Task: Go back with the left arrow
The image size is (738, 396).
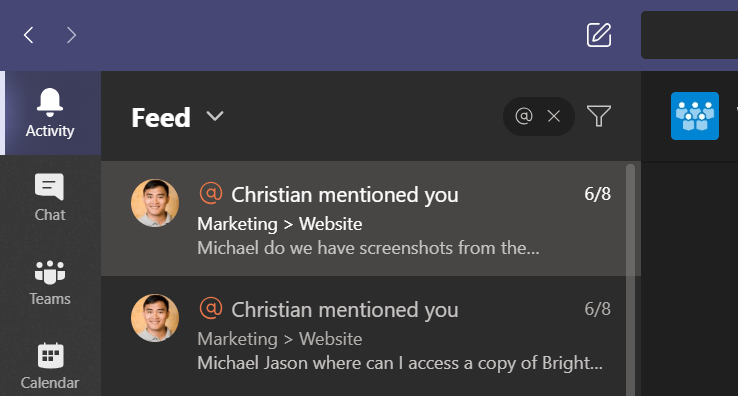Action: [x=29, y=35]
